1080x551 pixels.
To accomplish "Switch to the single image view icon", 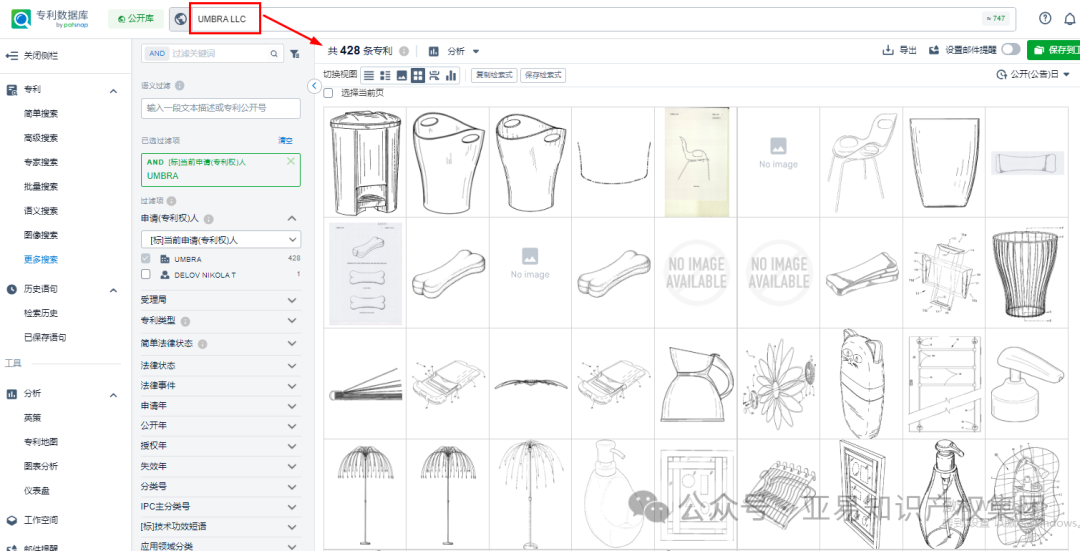I will tap(402, 75).
